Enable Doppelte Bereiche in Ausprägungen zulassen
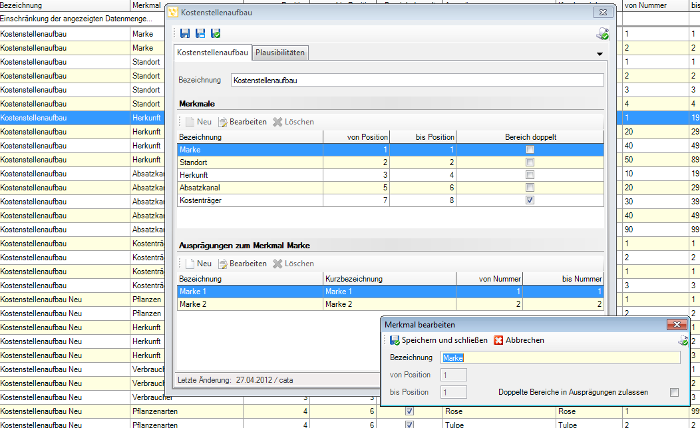This screenshot has width=700, height=428. [x=674, y=392]
